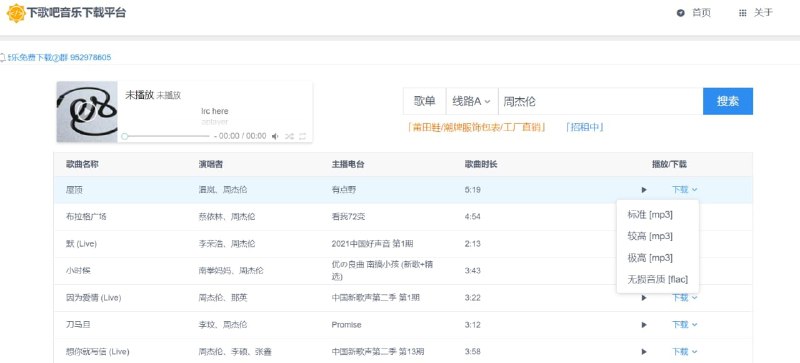800x363 pixels.
Task: Play the song 想你就写信 (Live)
Action: pos(644,352)
